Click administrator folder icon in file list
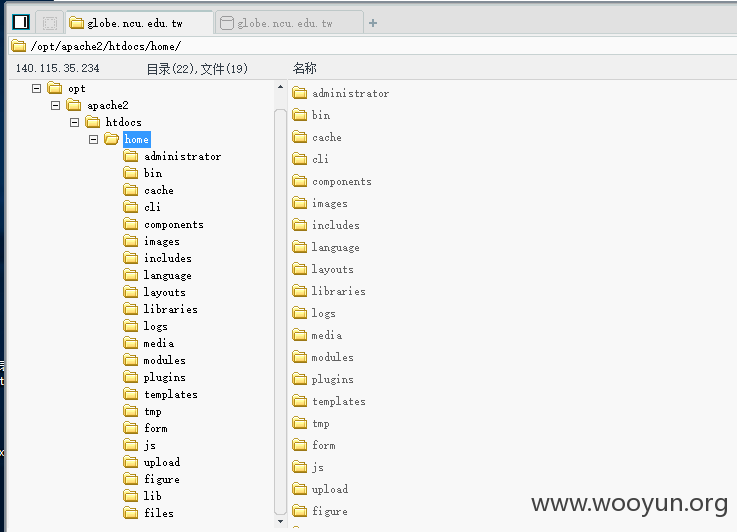This screenshot has height=532, width=737. [x=299, y=93]
